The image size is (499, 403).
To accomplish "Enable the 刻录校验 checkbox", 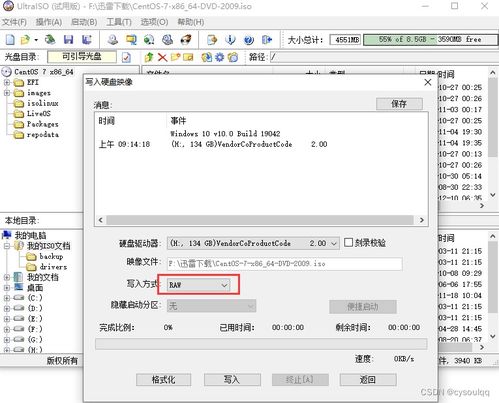I will (348, 242).
